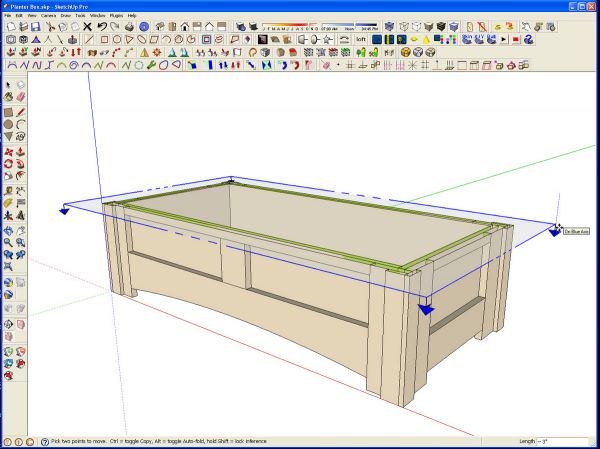Screen dimensions: 600x449
Task: Click the Undo arrow icon
Action: point(101,26)
